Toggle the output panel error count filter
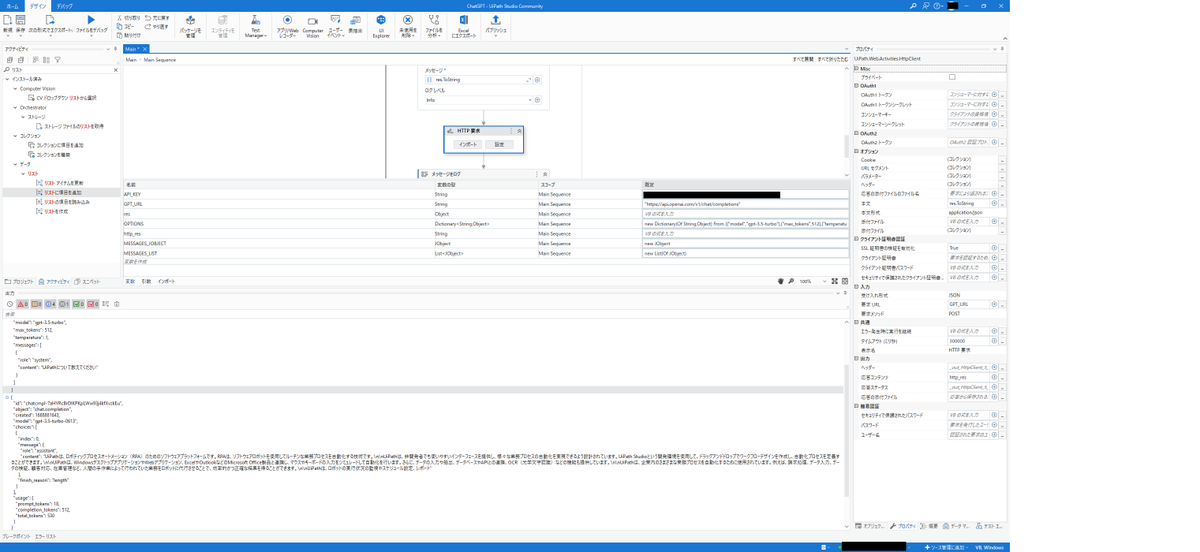Image resolution: width=1200 pixels, height=552 pixels. tap(21, 304)
